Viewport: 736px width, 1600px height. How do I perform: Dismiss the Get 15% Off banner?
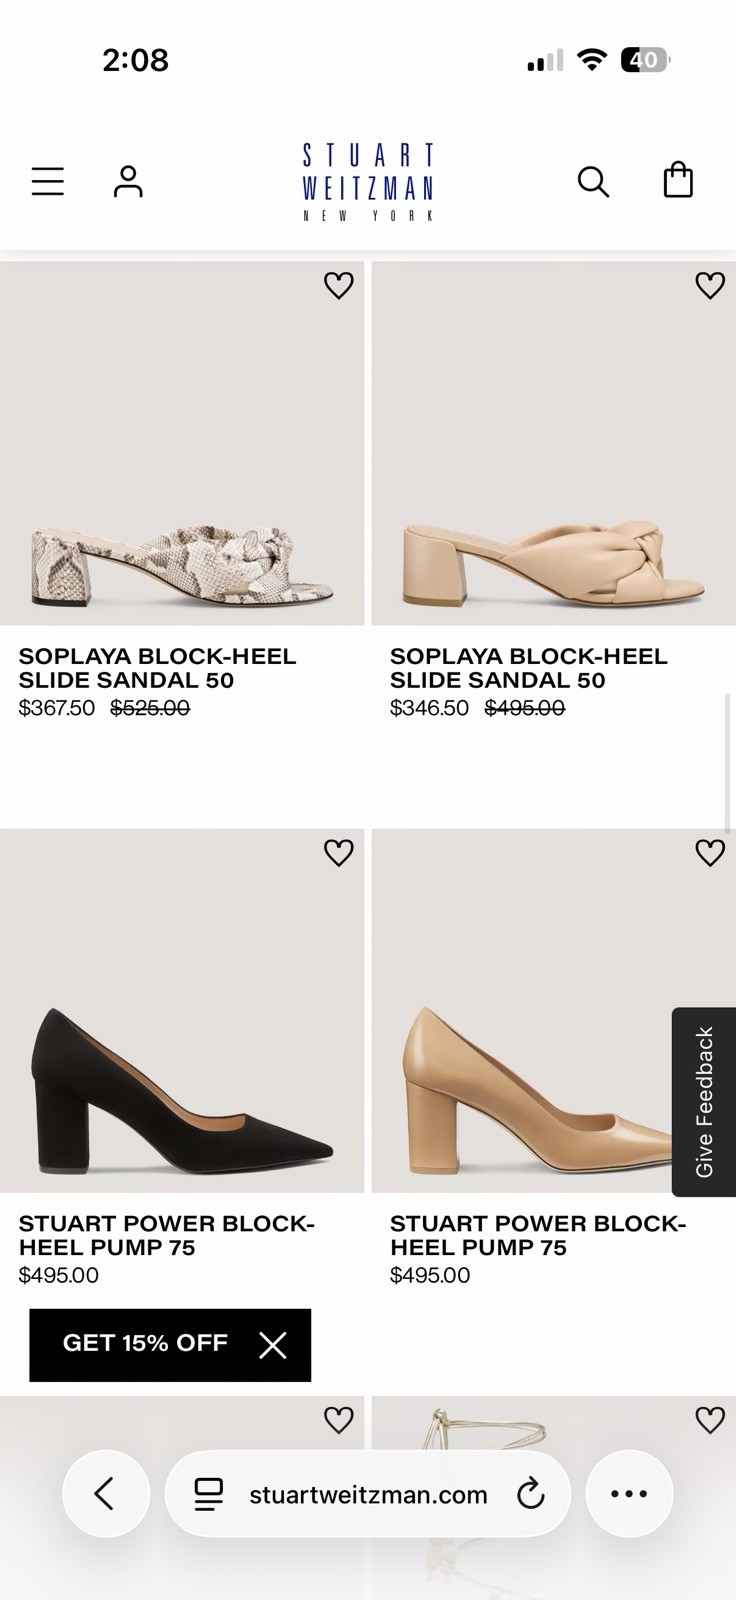pyautogui.click(x=273, y=1345)
